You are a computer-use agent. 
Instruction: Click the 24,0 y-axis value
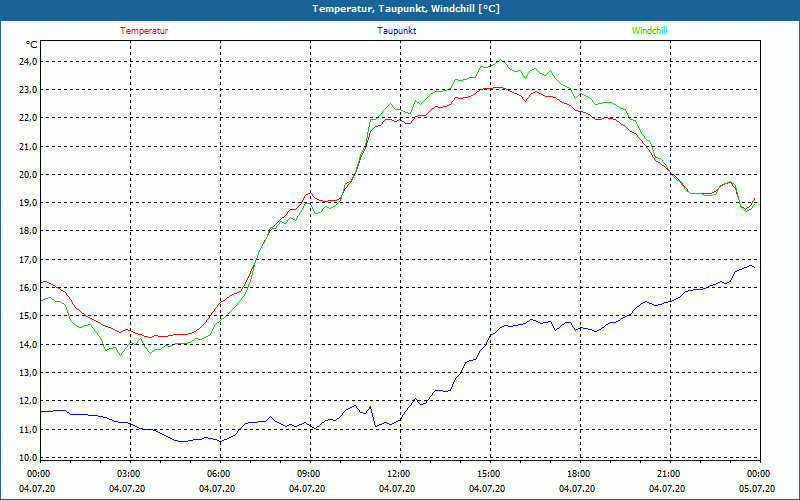click(28, 62)
